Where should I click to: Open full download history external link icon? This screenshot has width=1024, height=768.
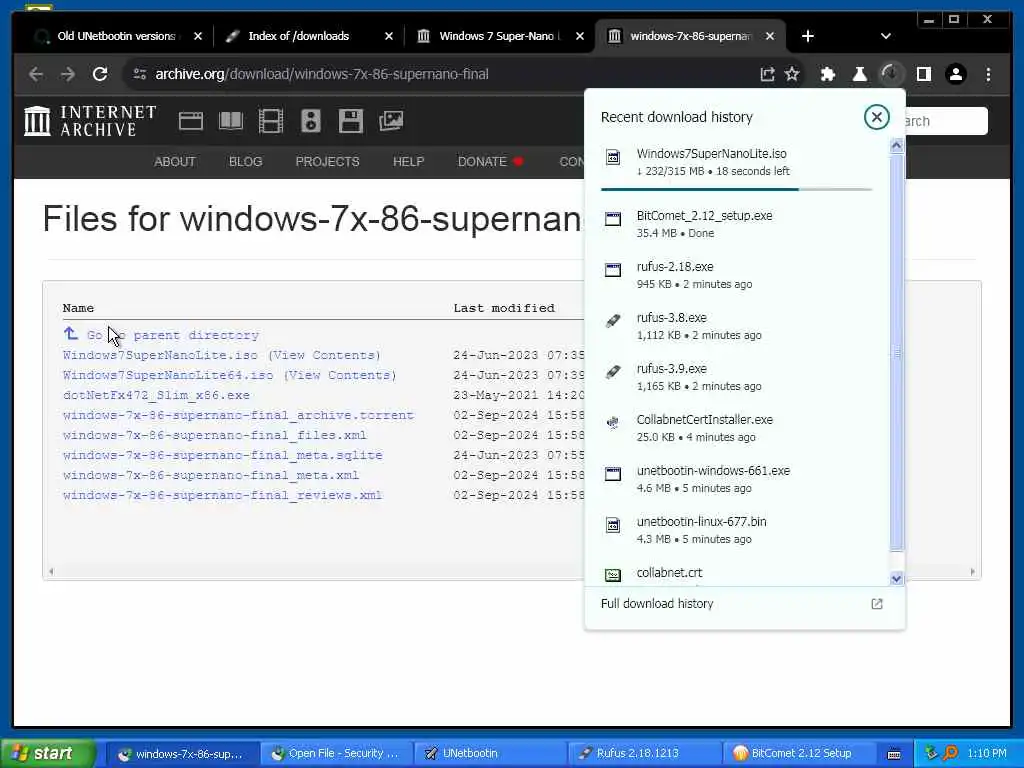877,604
